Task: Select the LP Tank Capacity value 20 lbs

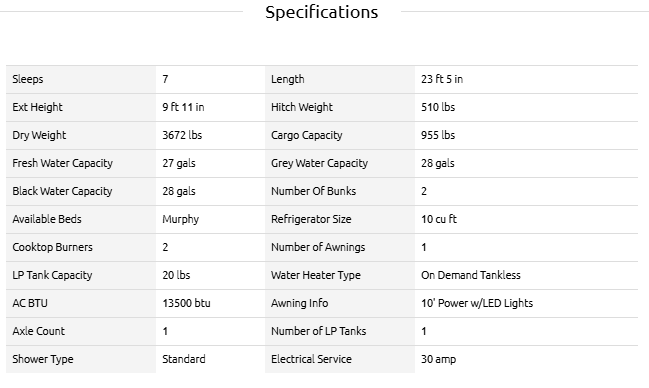Action: (176, 275)
